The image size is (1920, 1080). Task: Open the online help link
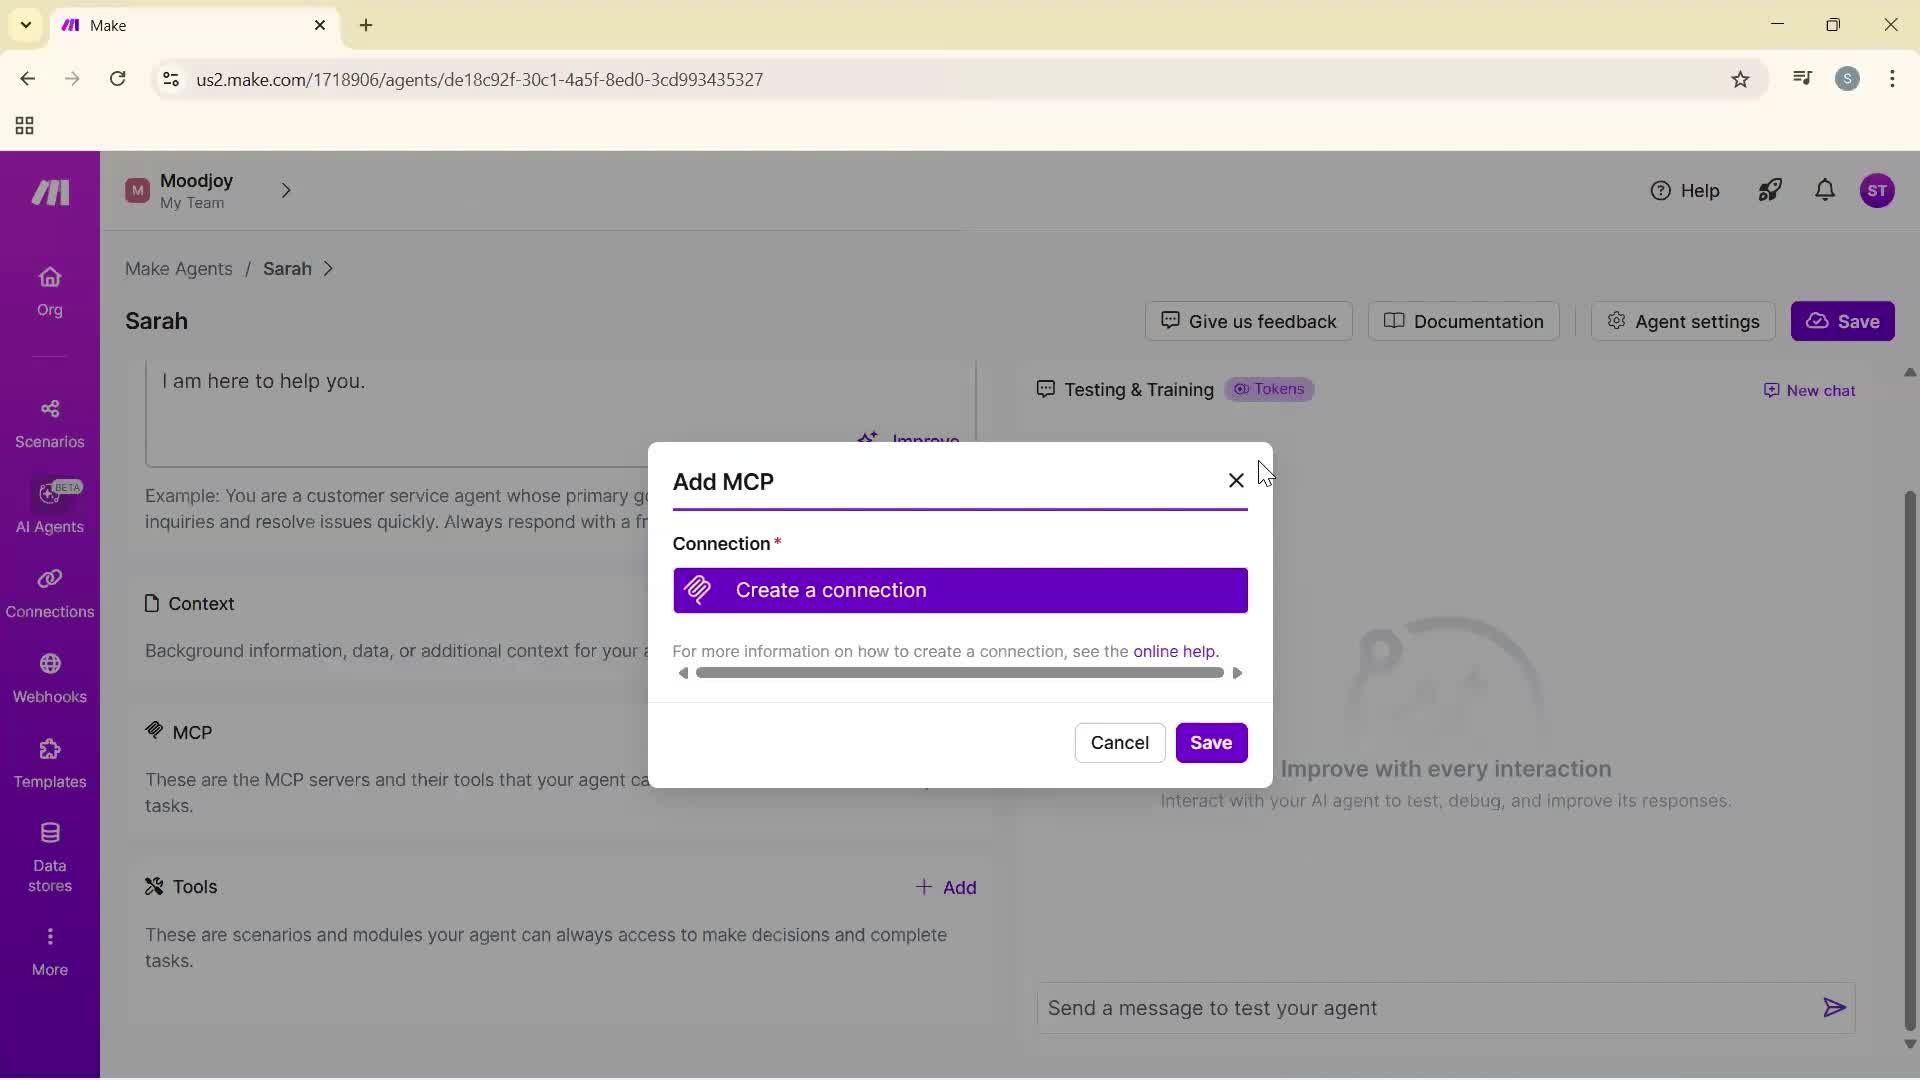[1175, 652]
